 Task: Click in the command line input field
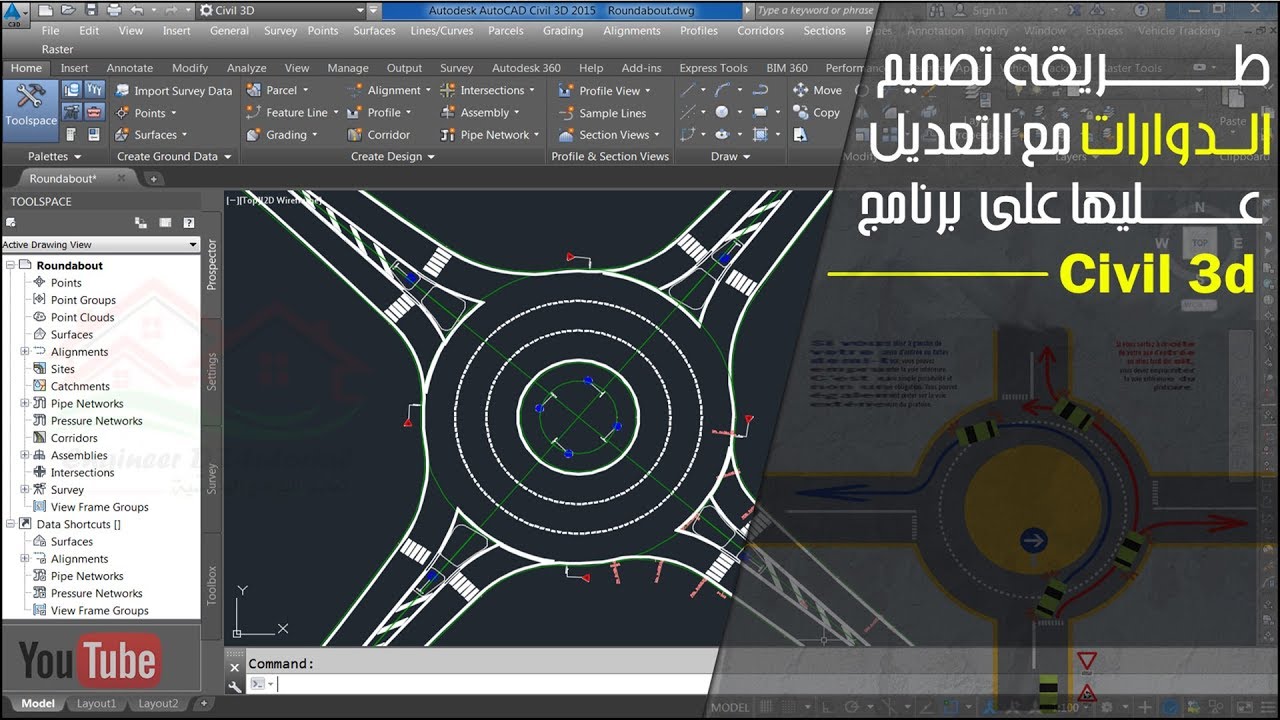coord(495,684)
